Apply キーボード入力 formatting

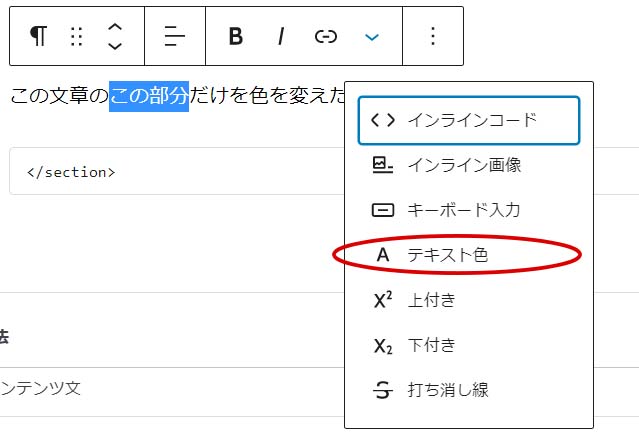click(x=464, y=210)
